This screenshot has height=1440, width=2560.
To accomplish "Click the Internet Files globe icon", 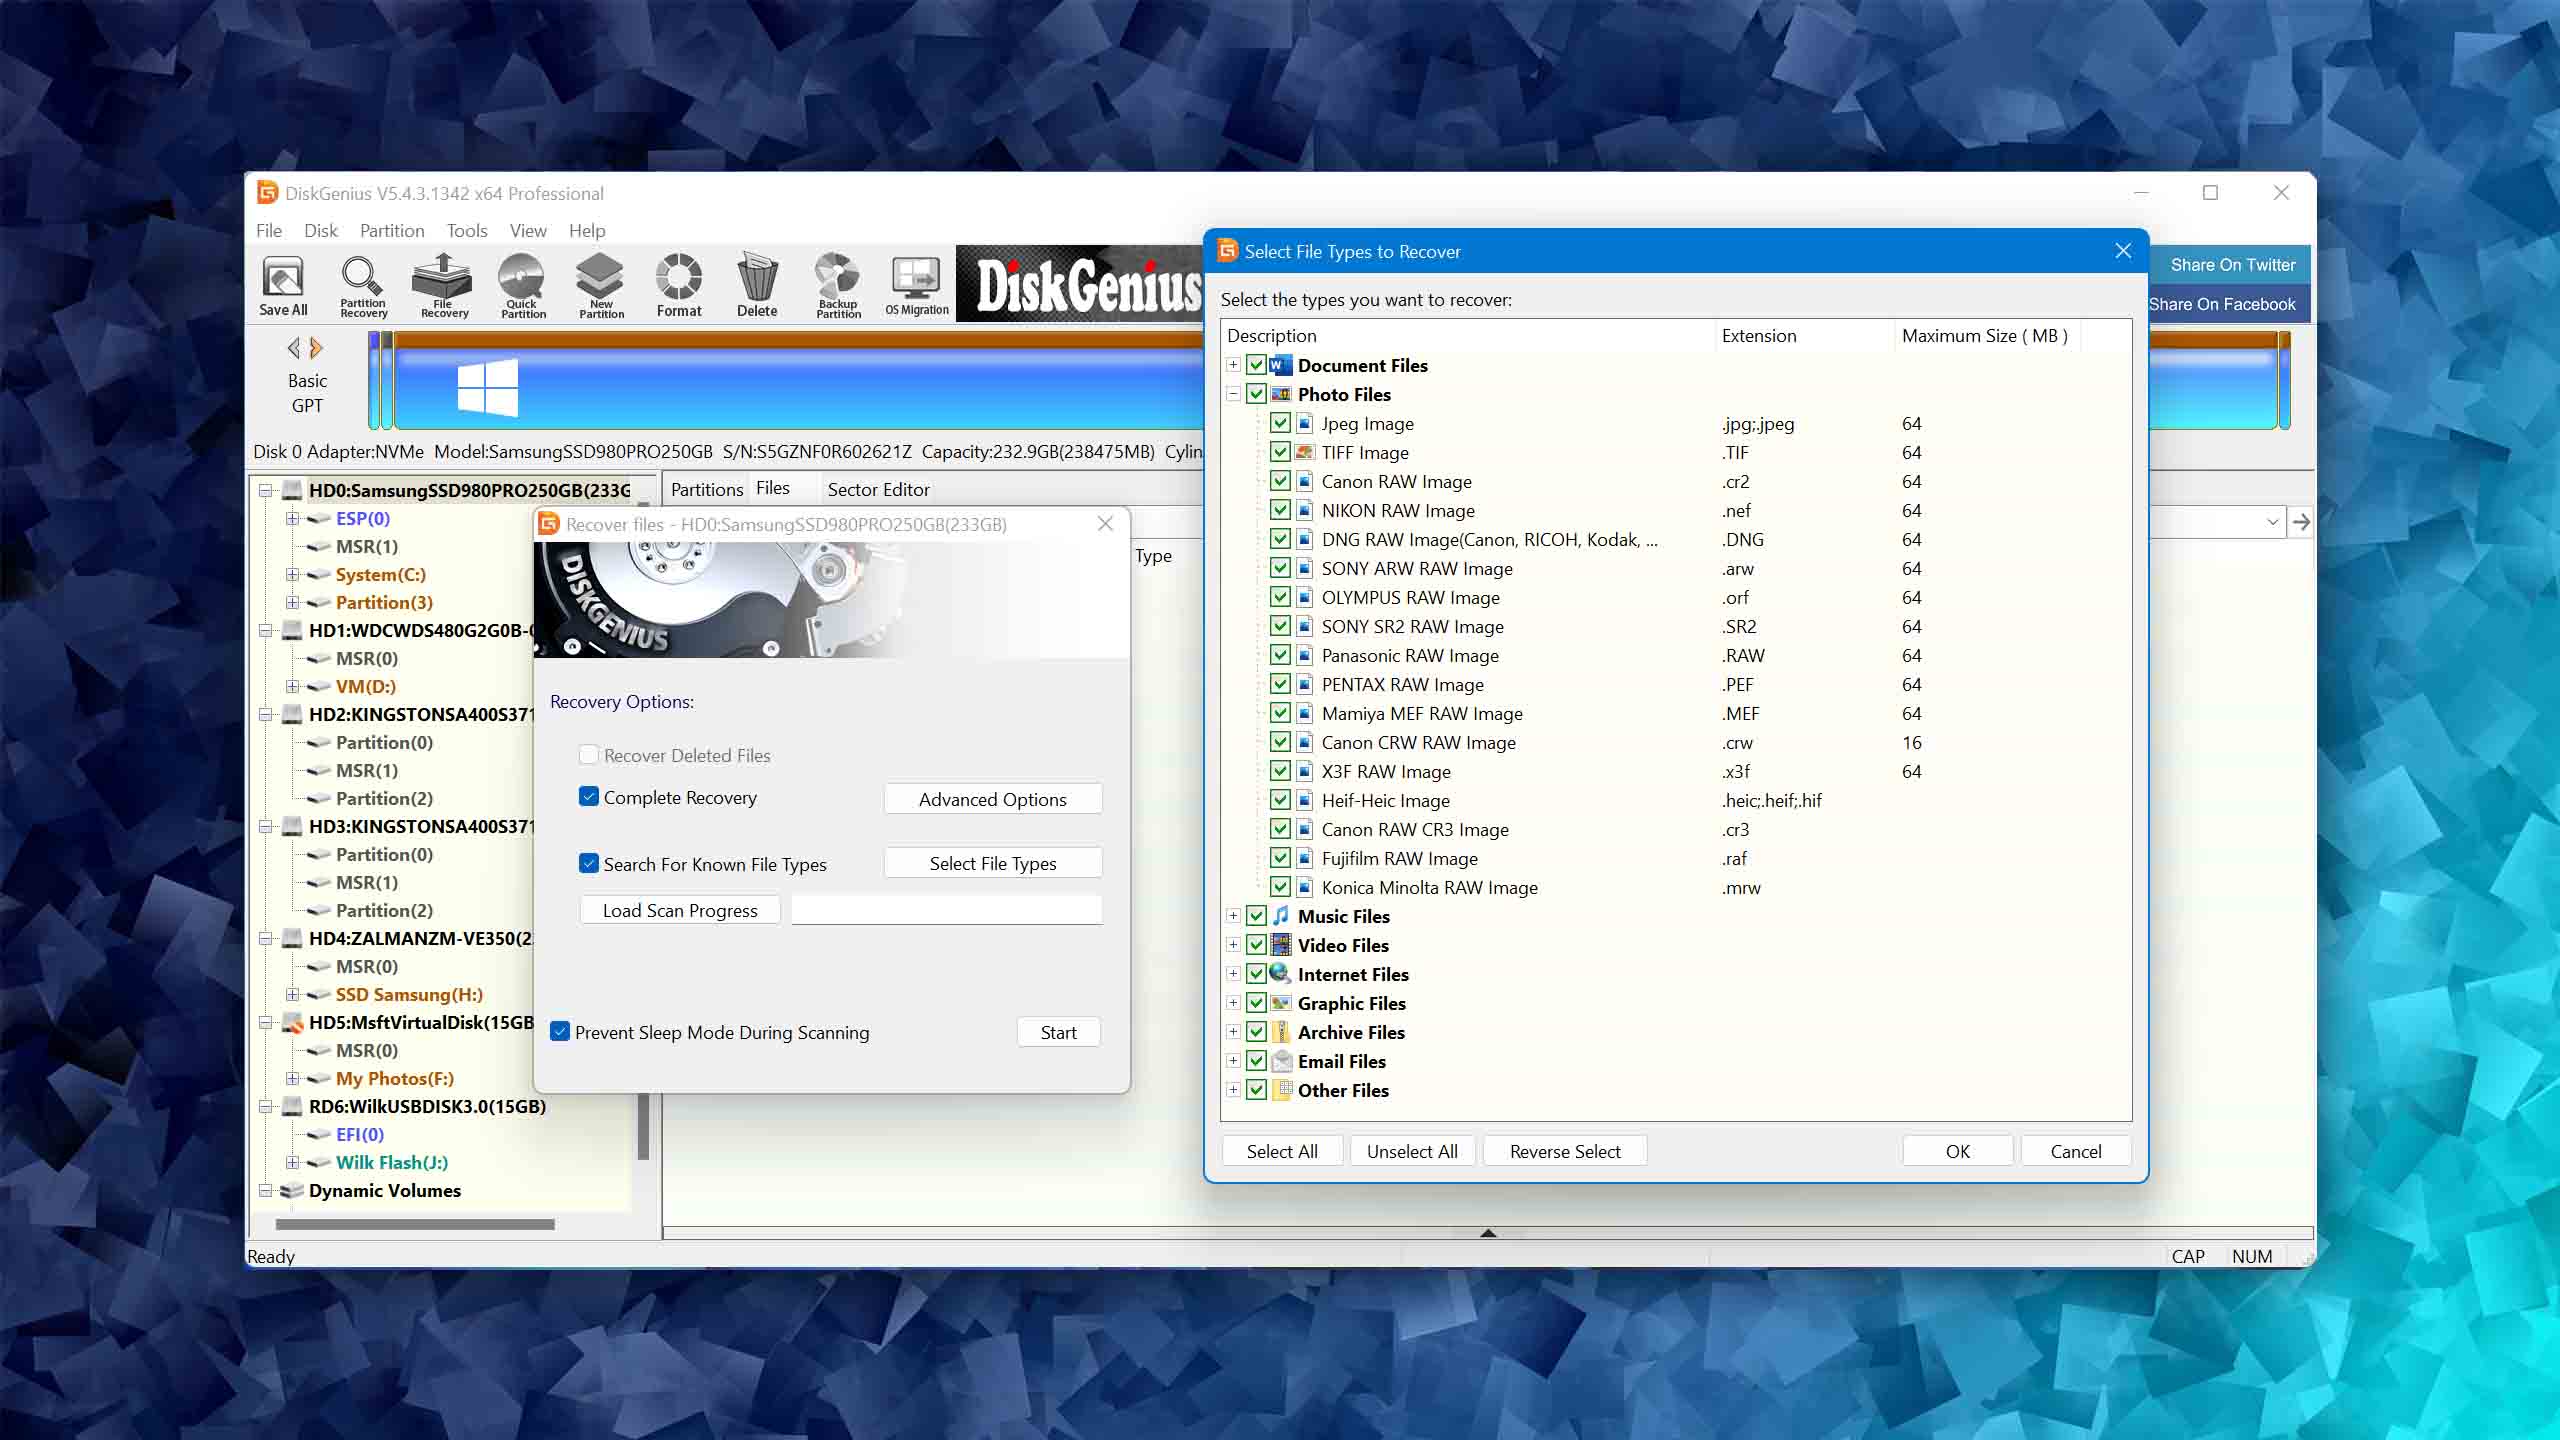I will pyautogui.click(x=1281, y=974).
